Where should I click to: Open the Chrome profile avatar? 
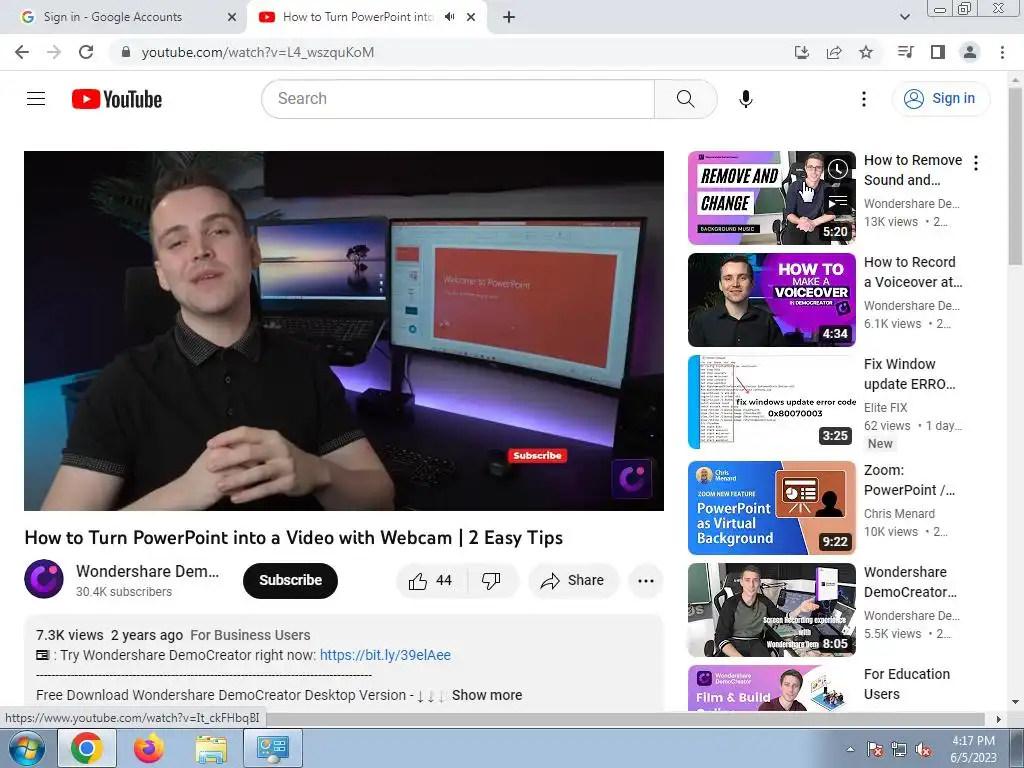(x=969, y=52)
